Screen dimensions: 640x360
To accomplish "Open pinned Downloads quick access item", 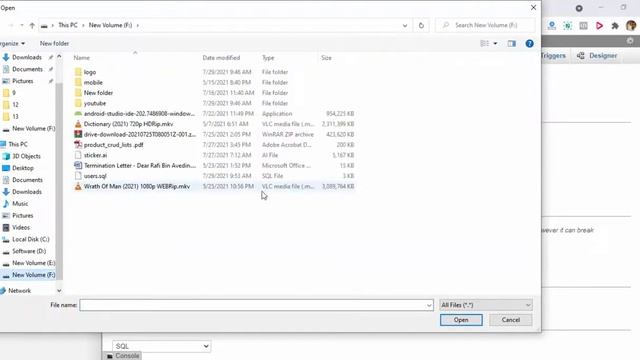I will click(27, 57).
